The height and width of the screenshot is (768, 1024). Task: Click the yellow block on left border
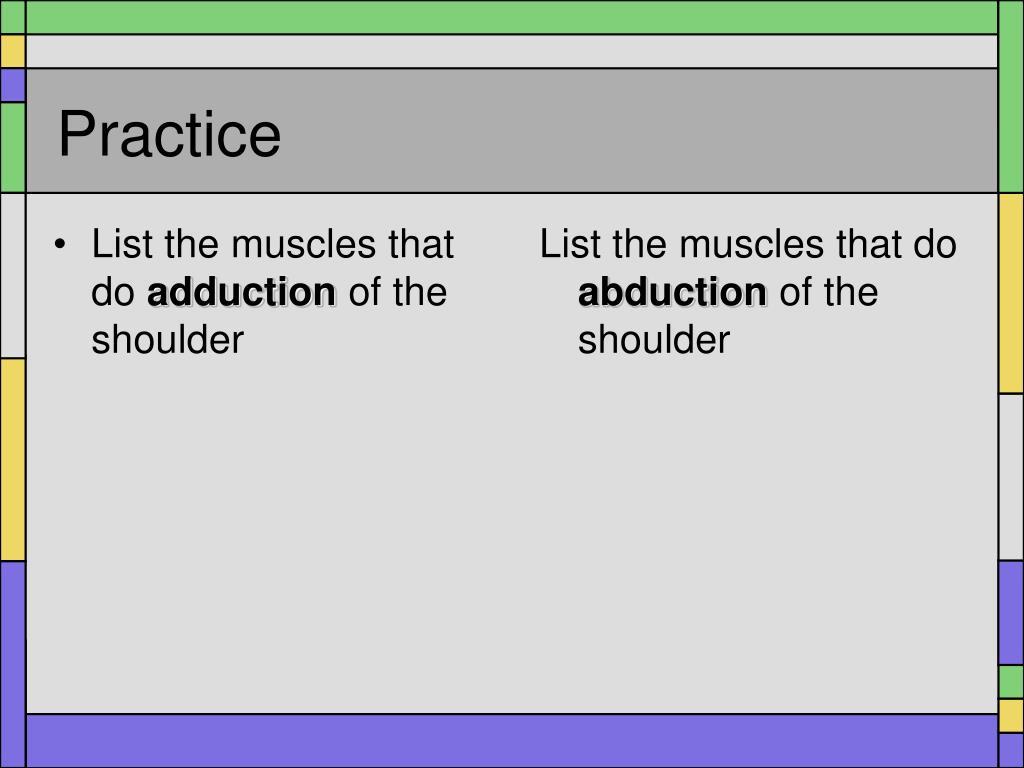[x=12, y=460]
